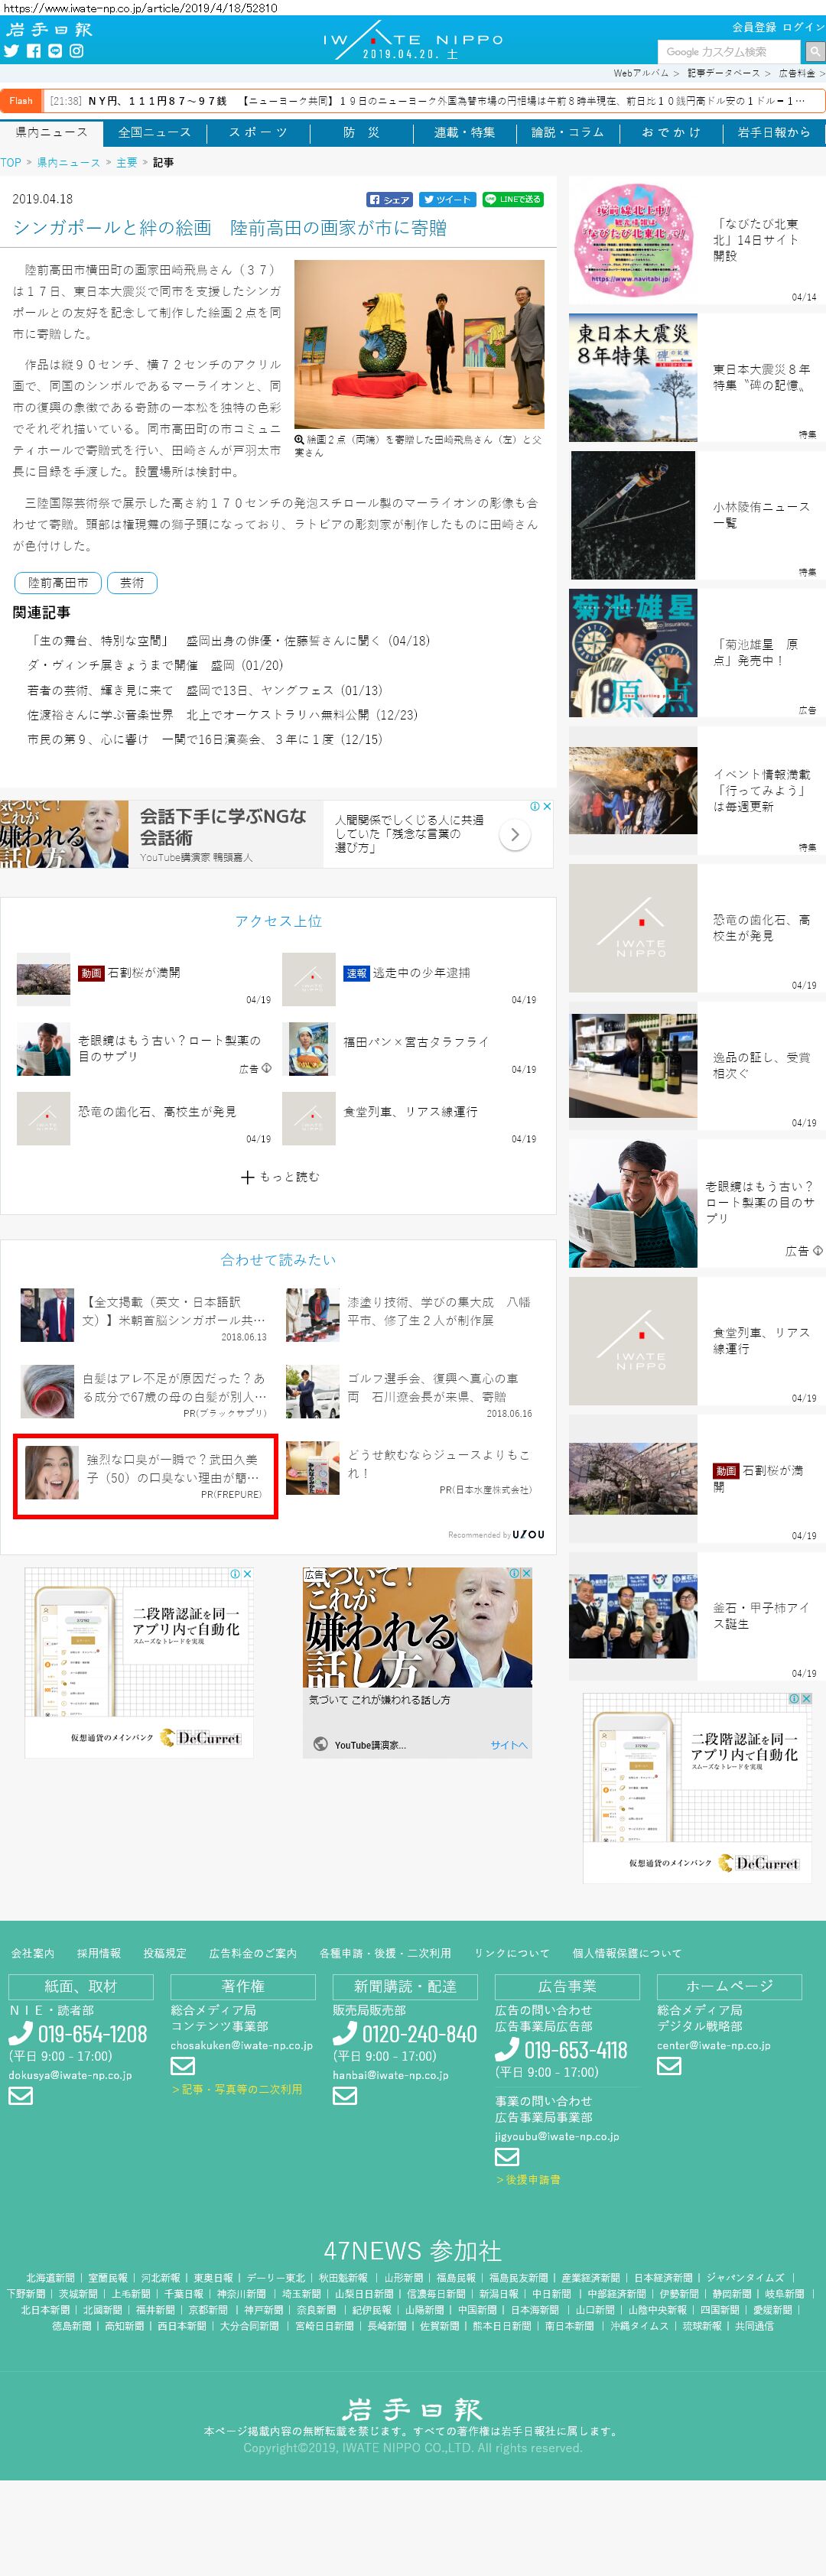Go to 主要 breadcrumb
Screen dimensions: 826x2576
(x=126, y=162)
